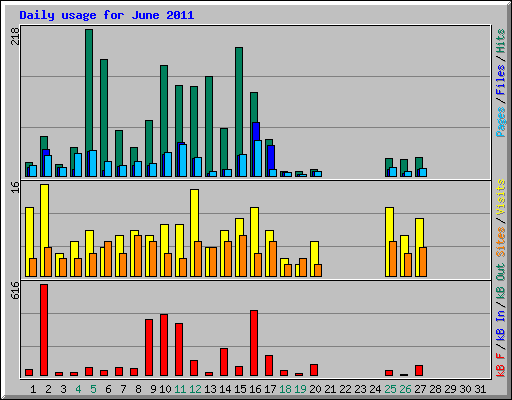The width and height of the screenshot is (512, 400).
Task: Click the 218 top axis value
Action: pos(15,36)
